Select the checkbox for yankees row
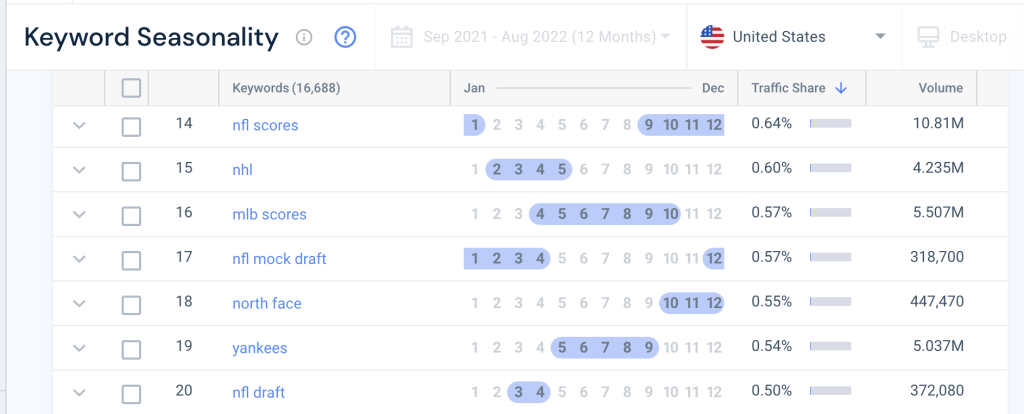The image size is (1024, 414). pyautogui.click(x=131, y=348)
